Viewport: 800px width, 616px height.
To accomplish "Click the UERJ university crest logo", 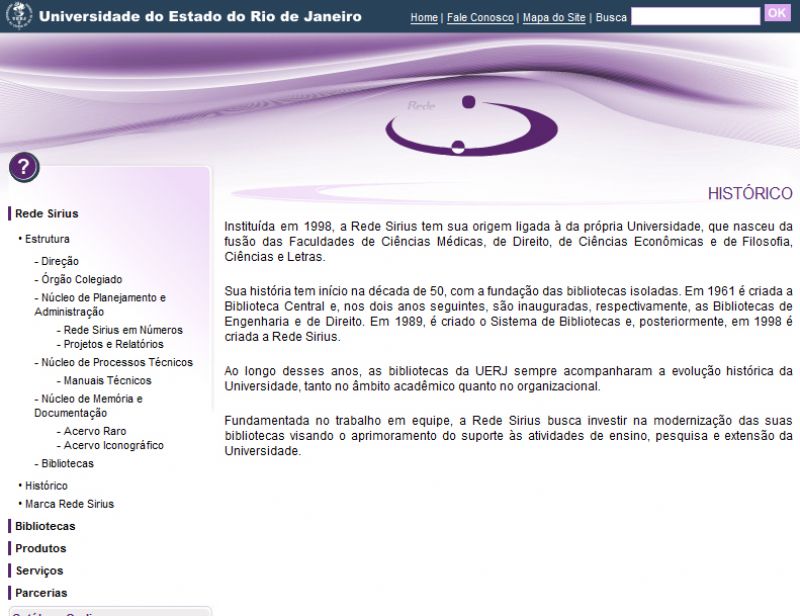I will pos(19,15).
